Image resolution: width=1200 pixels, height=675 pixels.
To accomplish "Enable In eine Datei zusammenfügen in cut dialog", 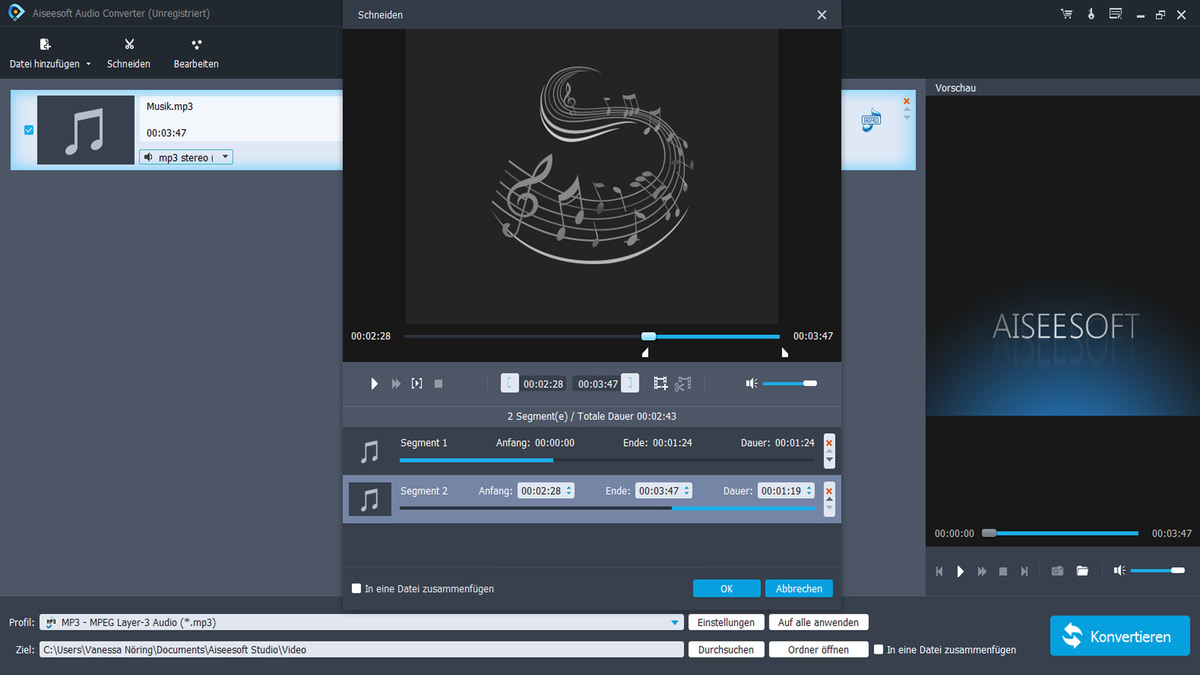I will tap(356, 588).
